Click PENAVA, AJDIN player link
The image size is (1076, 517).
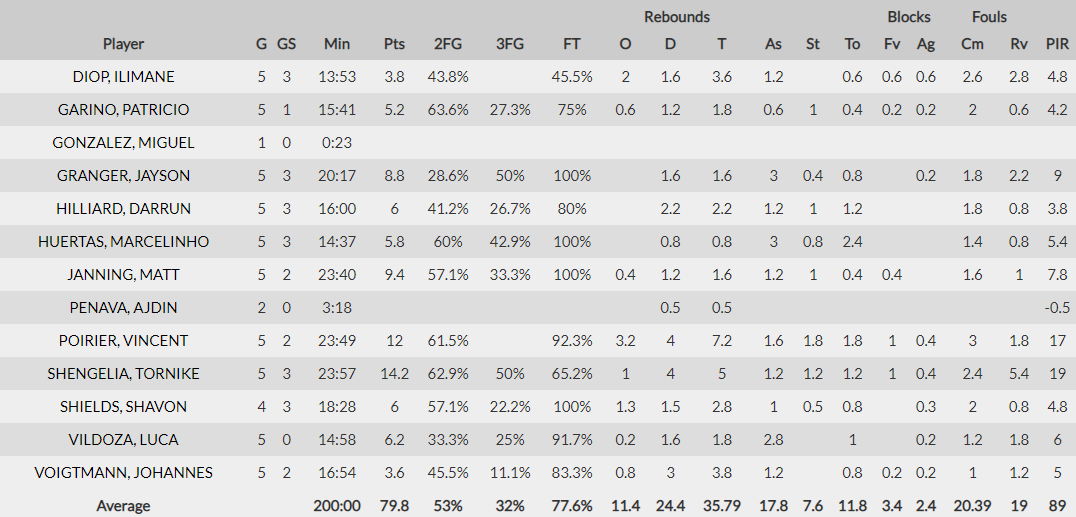pos(123,308)
